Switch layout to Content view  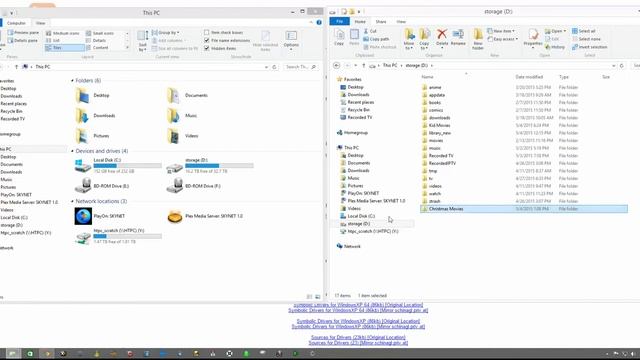pos(97,48)
